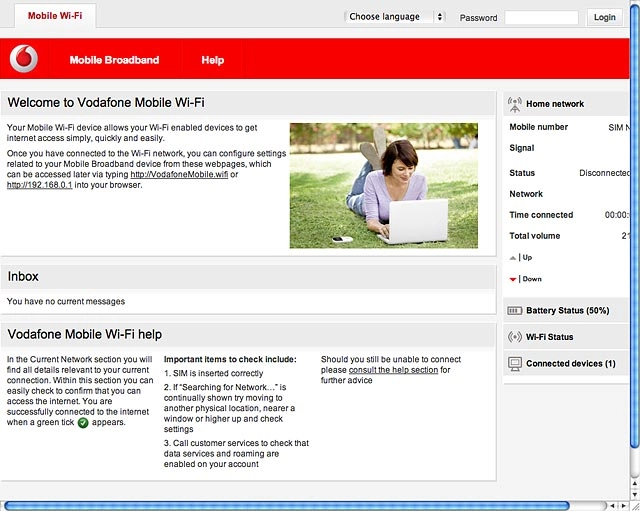Click the Connected devices monitor icon
Viewport: 640px width, 511px height.
click(515, 364)
